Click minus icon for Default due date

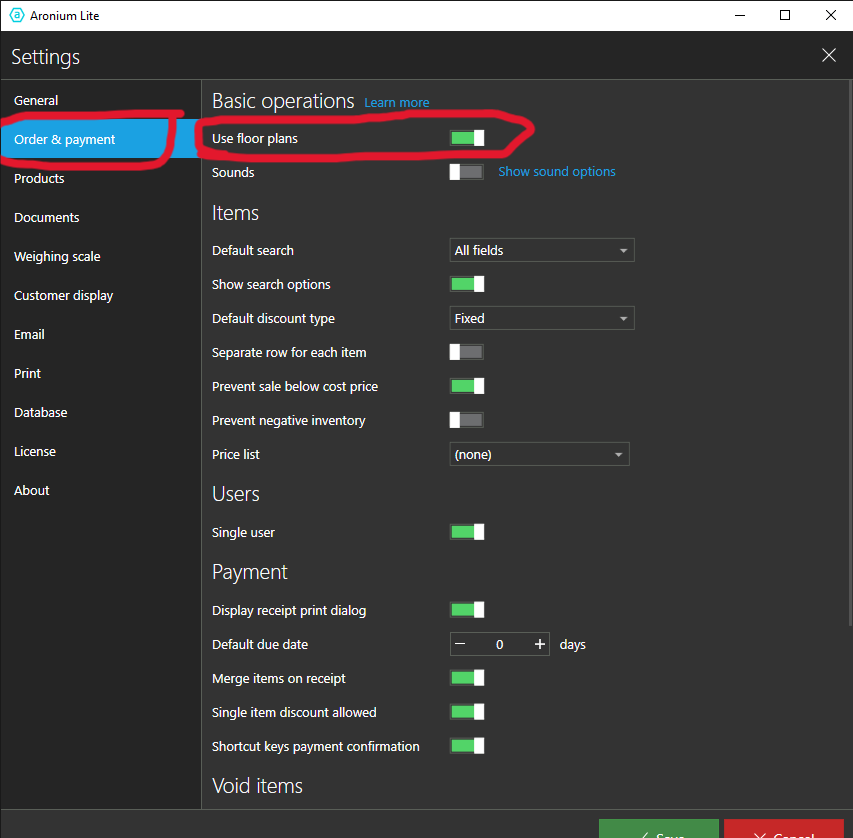[x=460, y=644]
